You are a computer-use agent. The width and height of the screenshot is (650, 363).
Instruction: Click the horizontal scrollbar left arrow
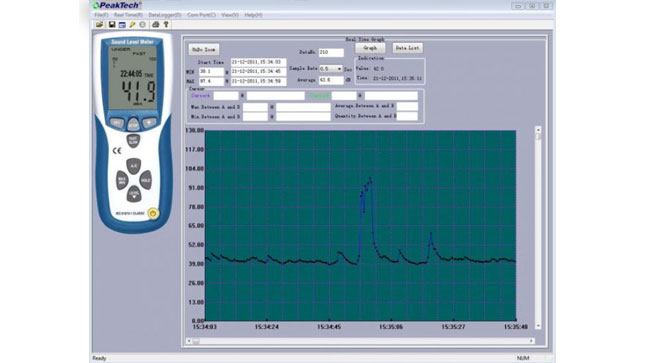click(x=189, y=341)
